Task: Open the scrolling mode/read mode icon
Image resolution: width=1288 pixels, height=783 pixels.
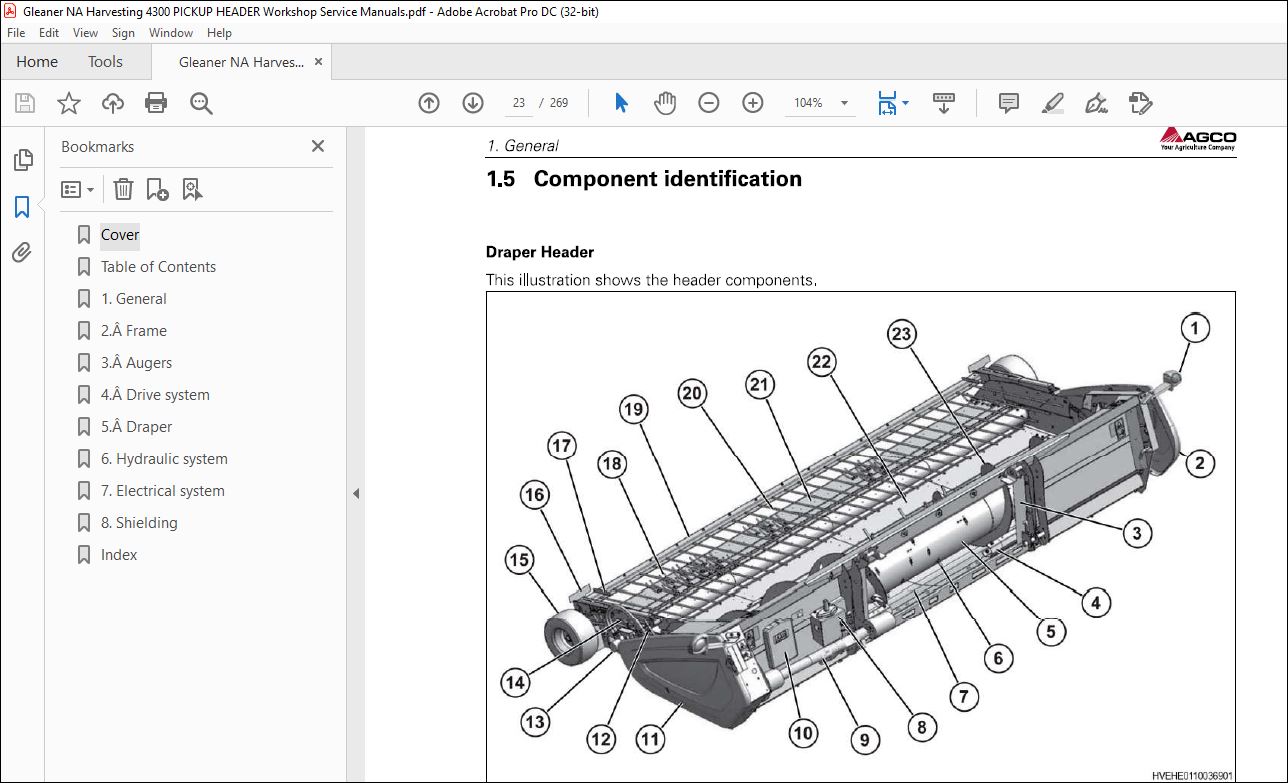Action: click(x=944, y=103)
